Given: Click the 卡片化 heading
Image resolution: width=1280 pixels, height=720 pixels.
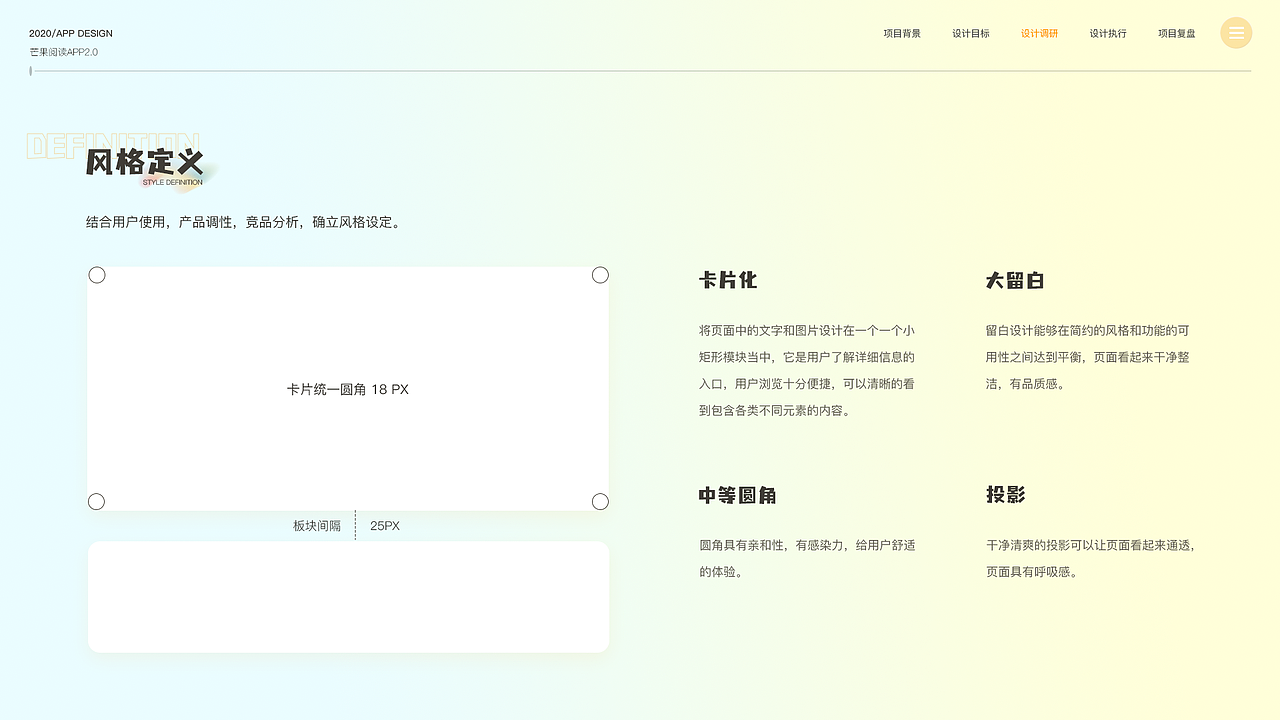Looking at the screenshot, I should point(729,281).
